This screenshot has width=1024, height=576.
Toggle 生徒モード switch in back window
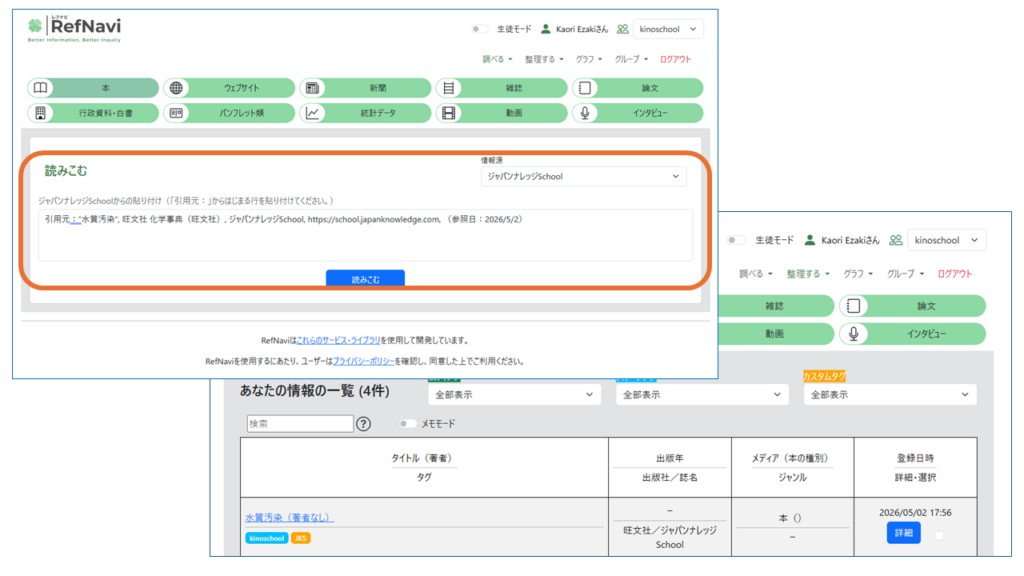coord(736,240)
